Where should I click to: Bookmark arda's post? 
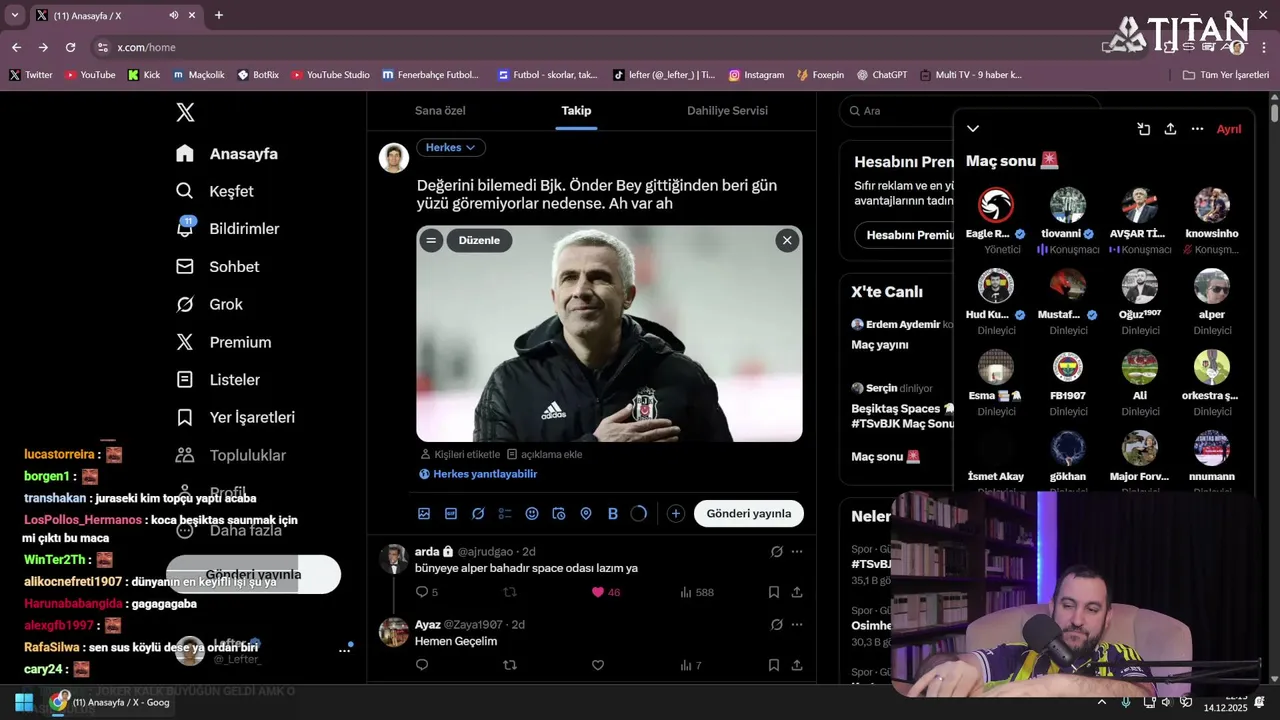point(774,592)
